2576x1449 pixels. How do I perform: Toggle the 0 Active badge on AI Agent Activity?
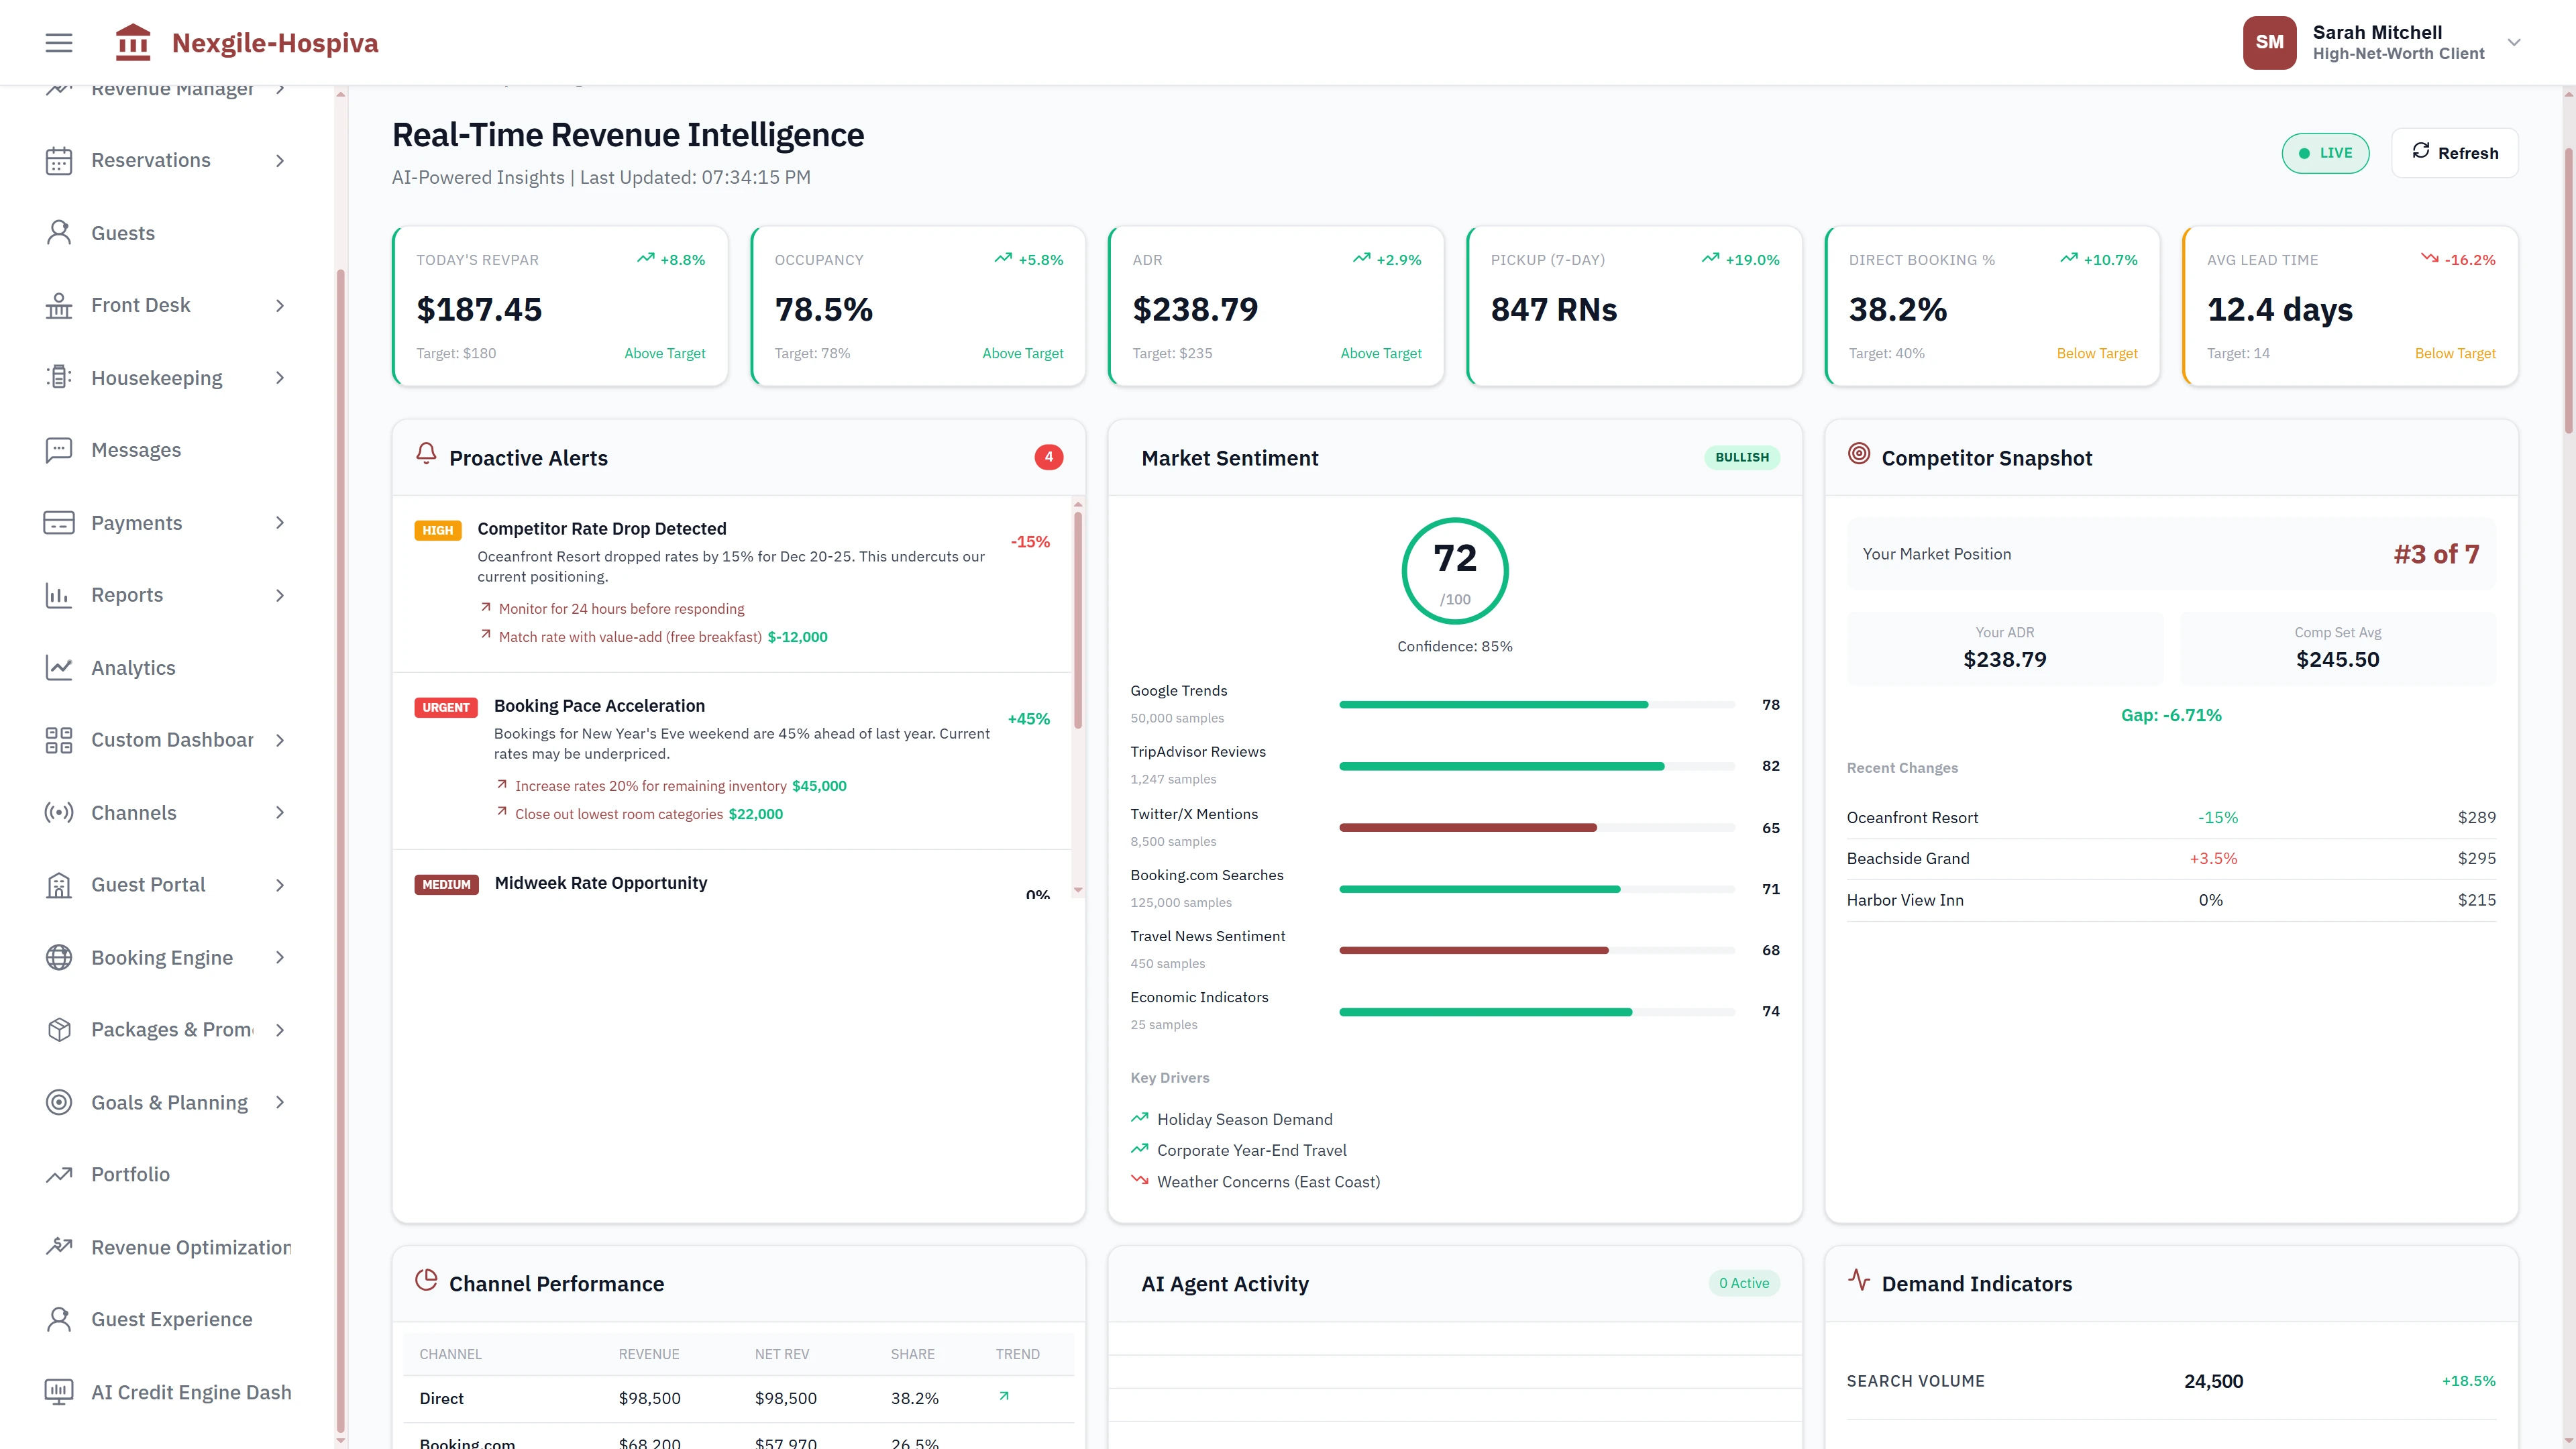point(1743,1282)
